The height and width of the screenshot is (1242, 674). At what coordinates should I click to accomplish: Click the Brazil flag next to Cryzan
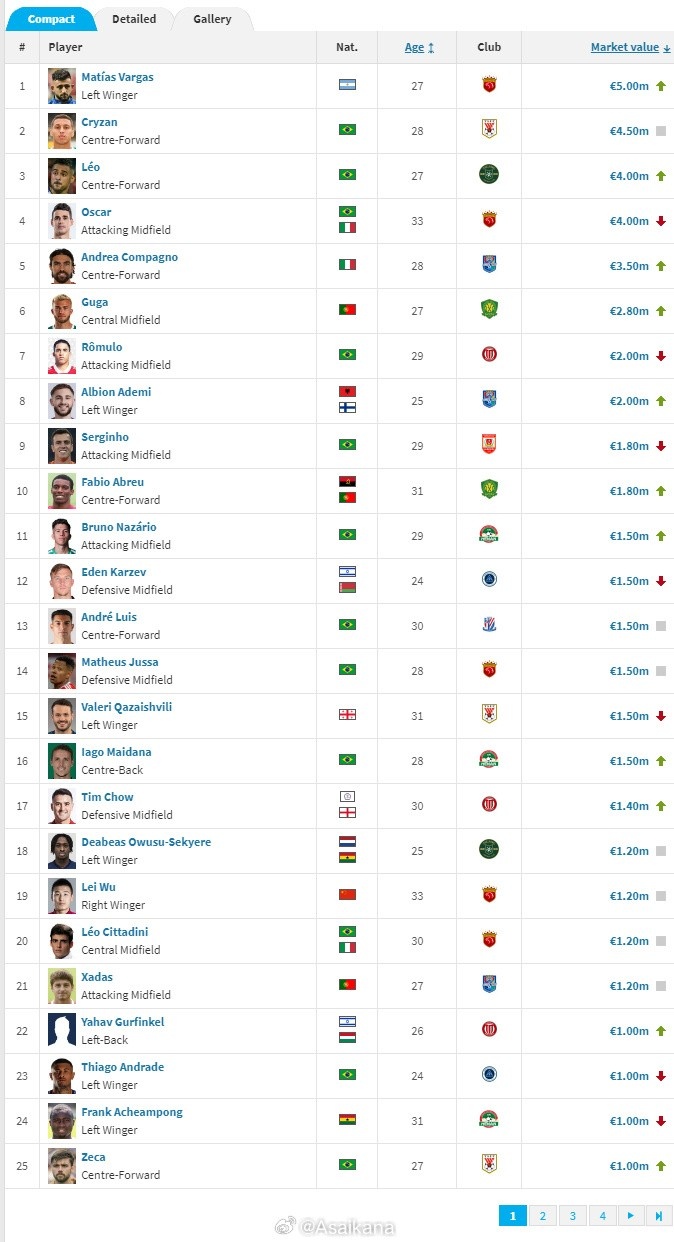coord(347,130)
